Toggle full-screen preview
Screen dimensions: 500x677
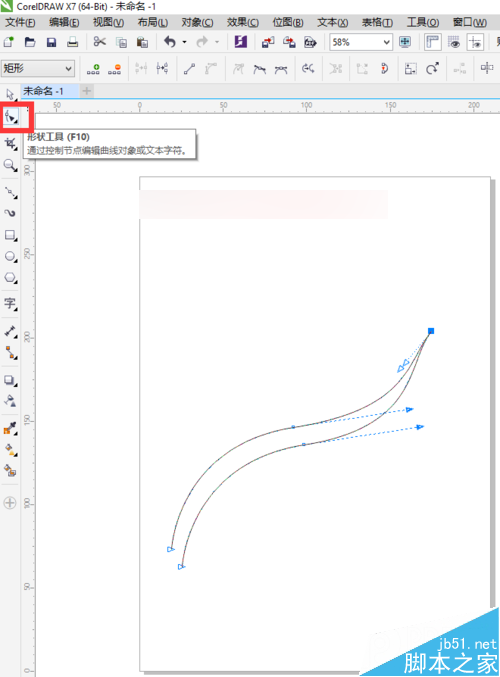click(405, 42)
